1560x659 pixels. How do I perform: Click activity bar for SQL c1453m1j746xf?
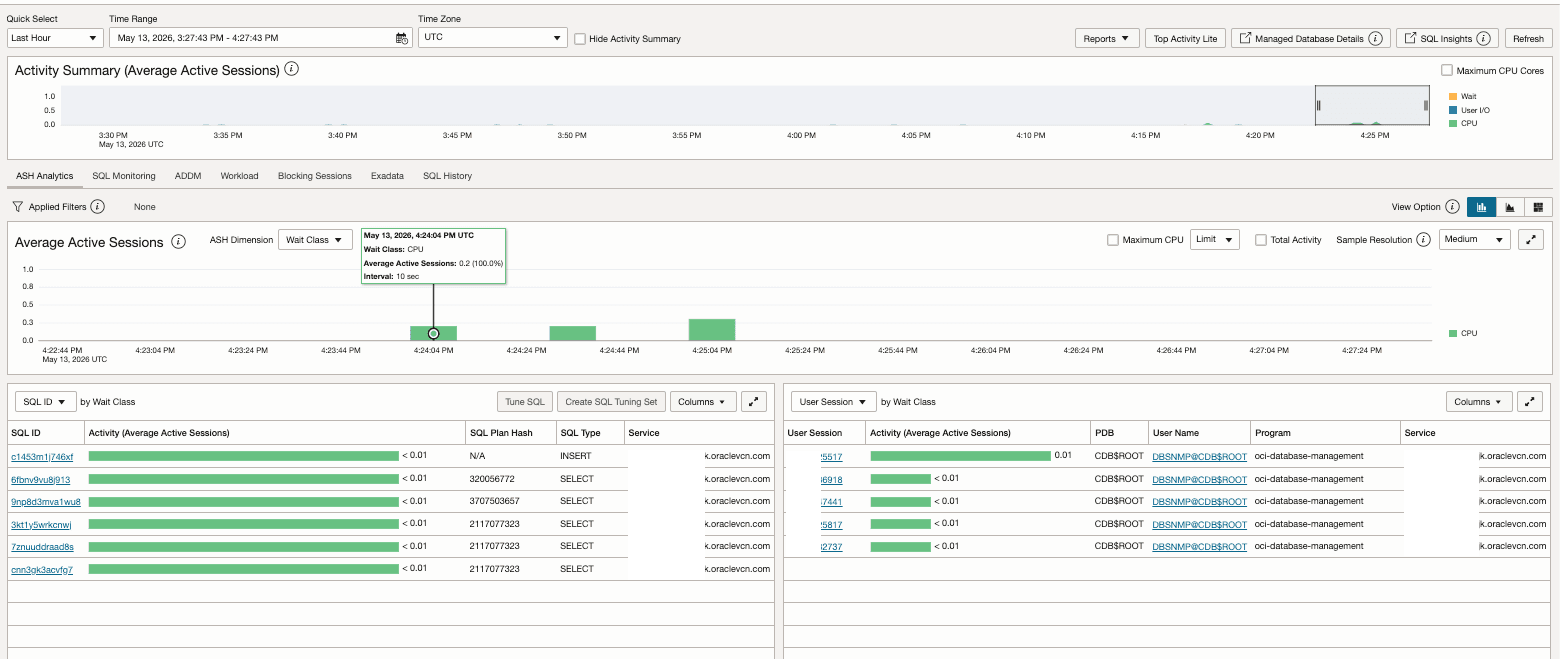tap(244, 456)
